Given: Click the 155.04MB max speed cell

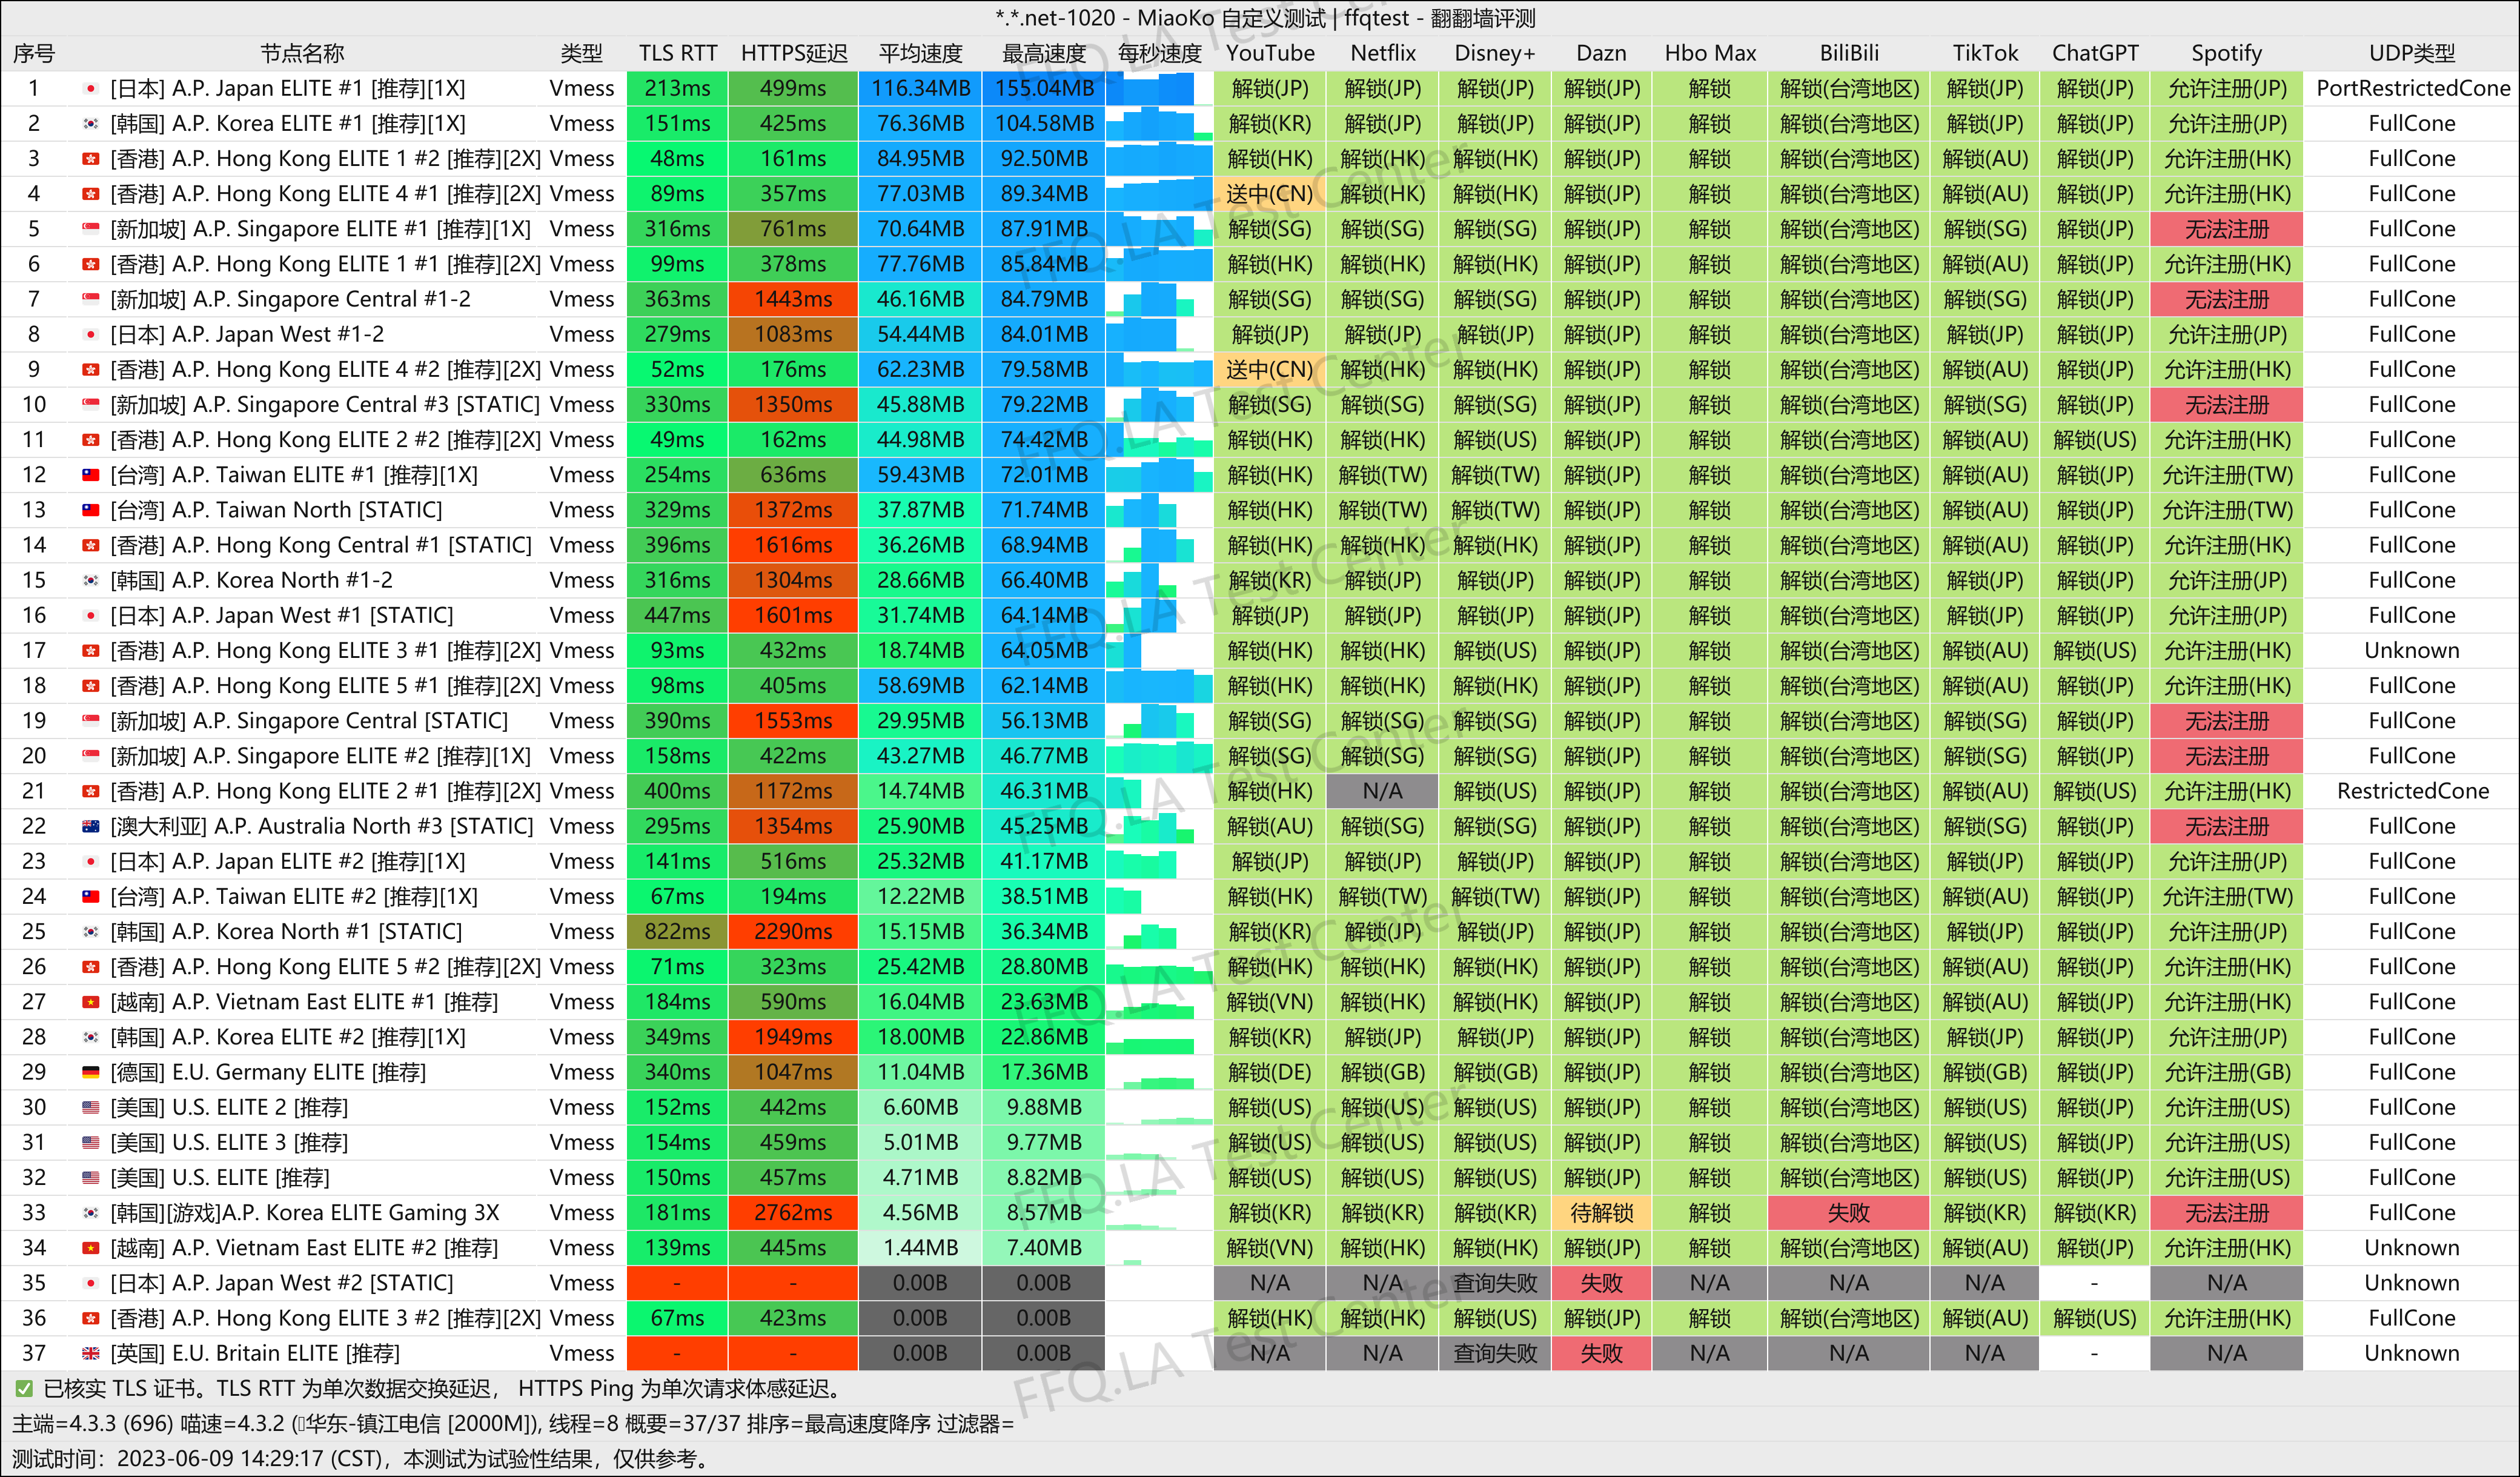Looking at the screenshot, I should (x=1044, y=89).
